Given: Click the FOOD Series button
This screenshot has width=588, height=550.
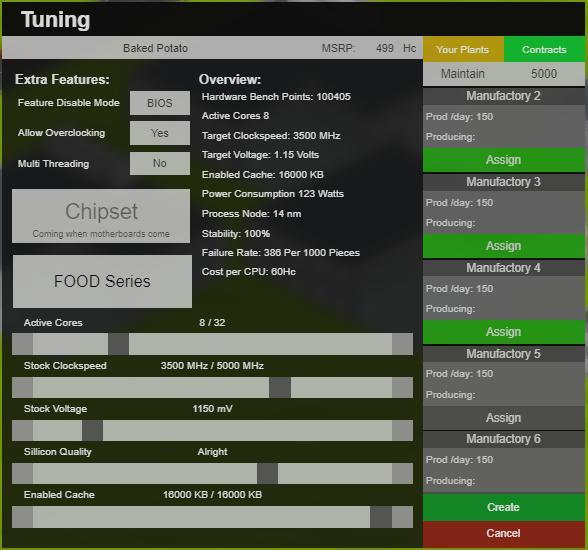Looking at the screenshot, I should click(x=102, y=281).
